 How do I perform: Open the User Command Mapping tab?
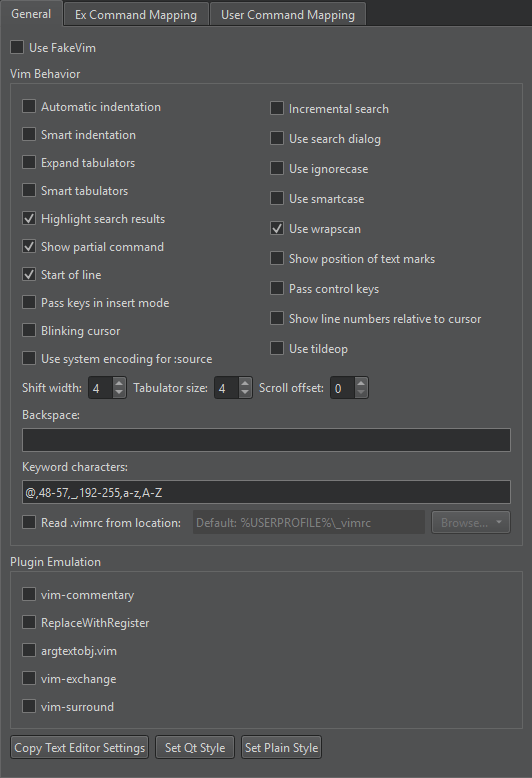coord(288,15)
